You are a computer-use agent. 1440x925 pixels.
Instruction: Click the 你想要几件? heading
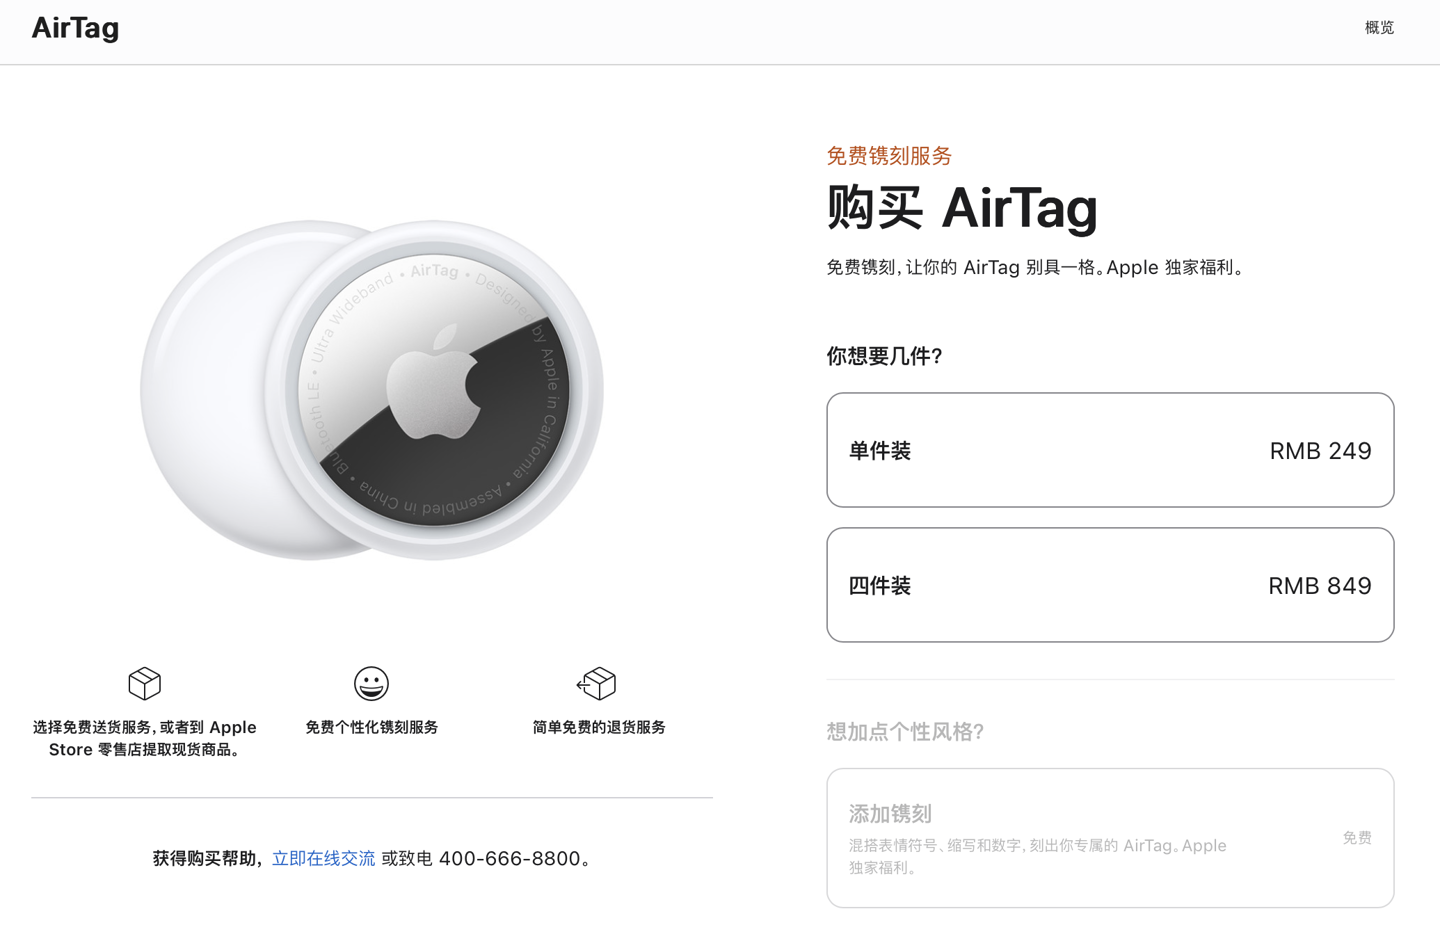pyautogui.click(x=884, y=356)
